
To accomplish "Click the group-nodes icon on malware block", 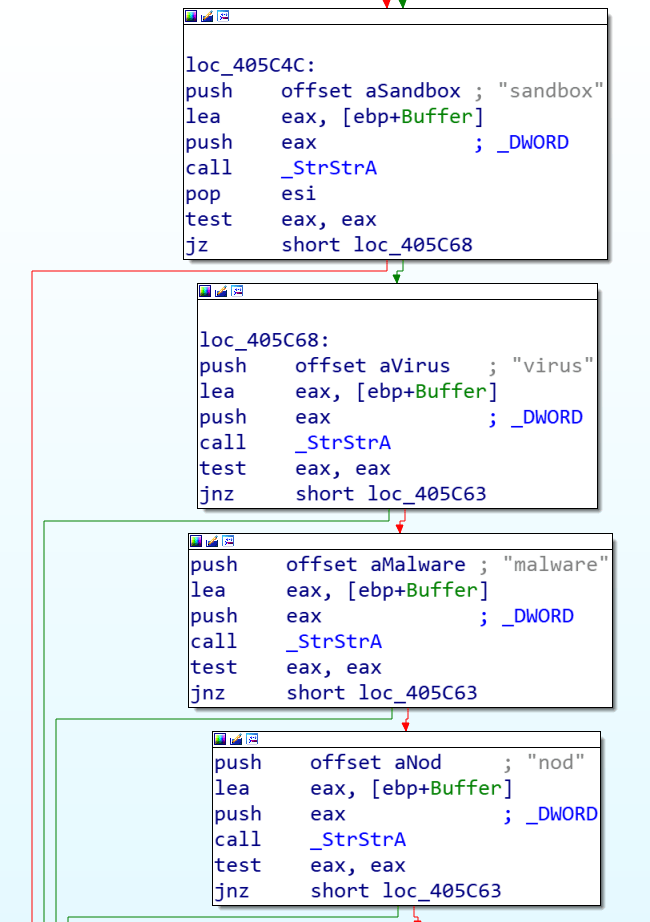I will [228, 540].
